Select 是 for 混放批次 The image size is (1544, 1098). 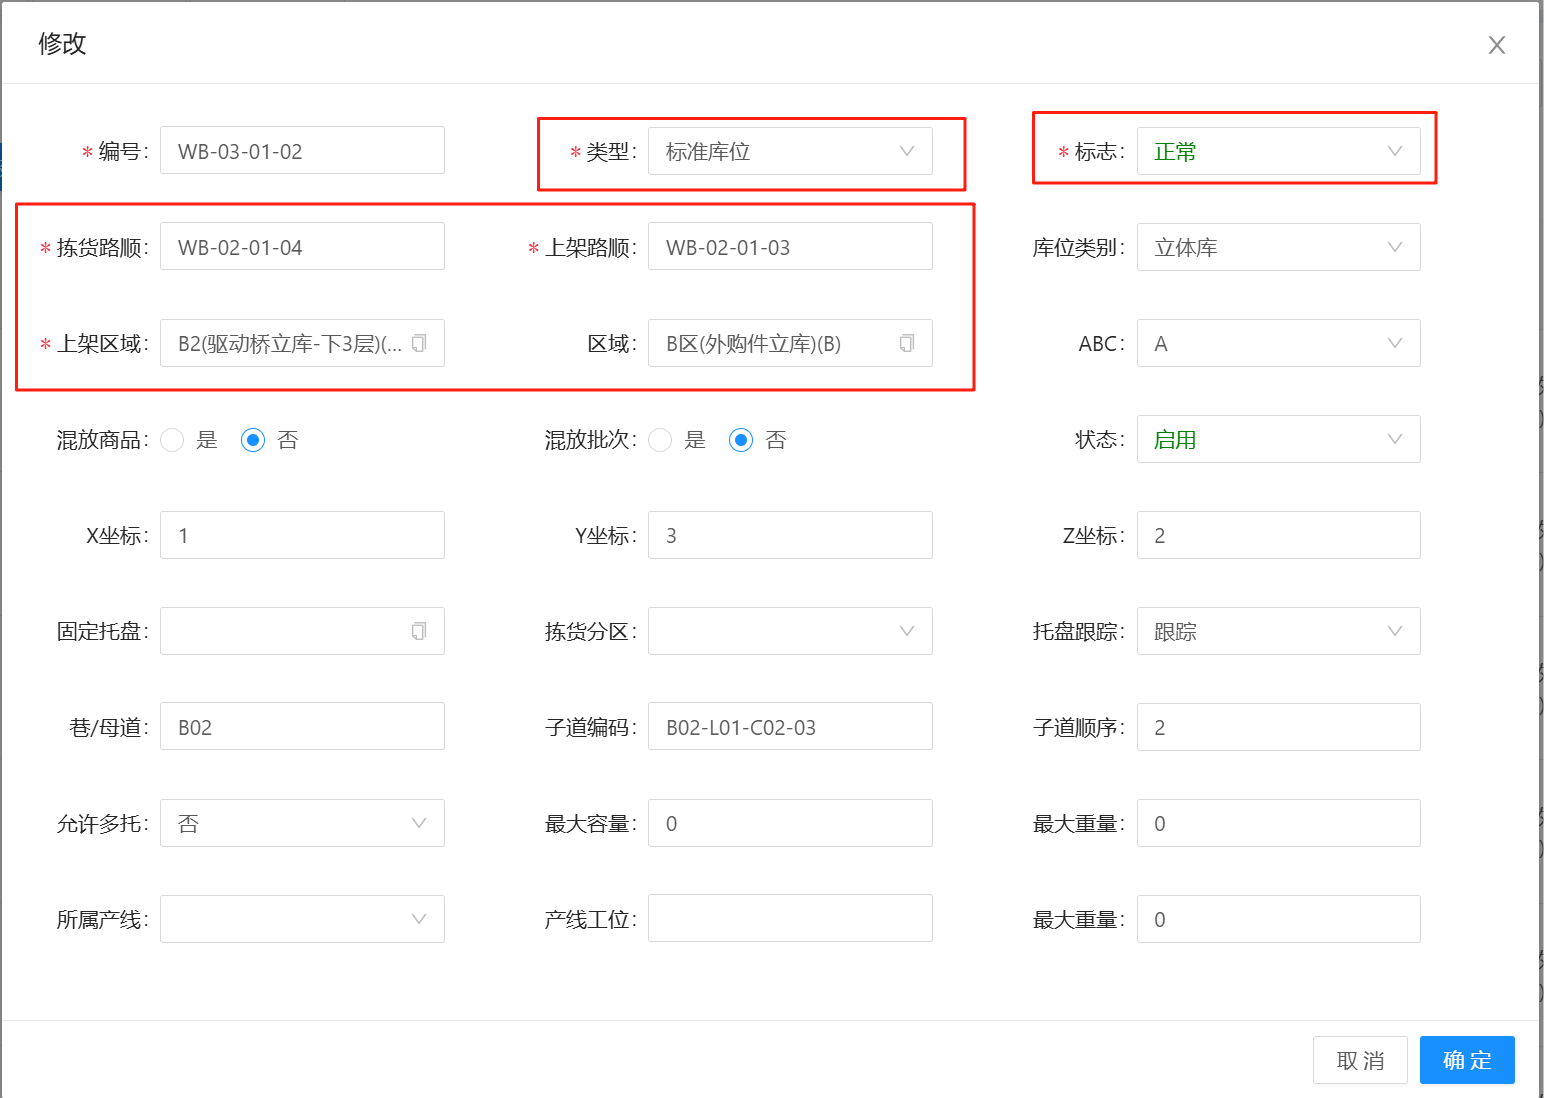(x=661, y=440)
